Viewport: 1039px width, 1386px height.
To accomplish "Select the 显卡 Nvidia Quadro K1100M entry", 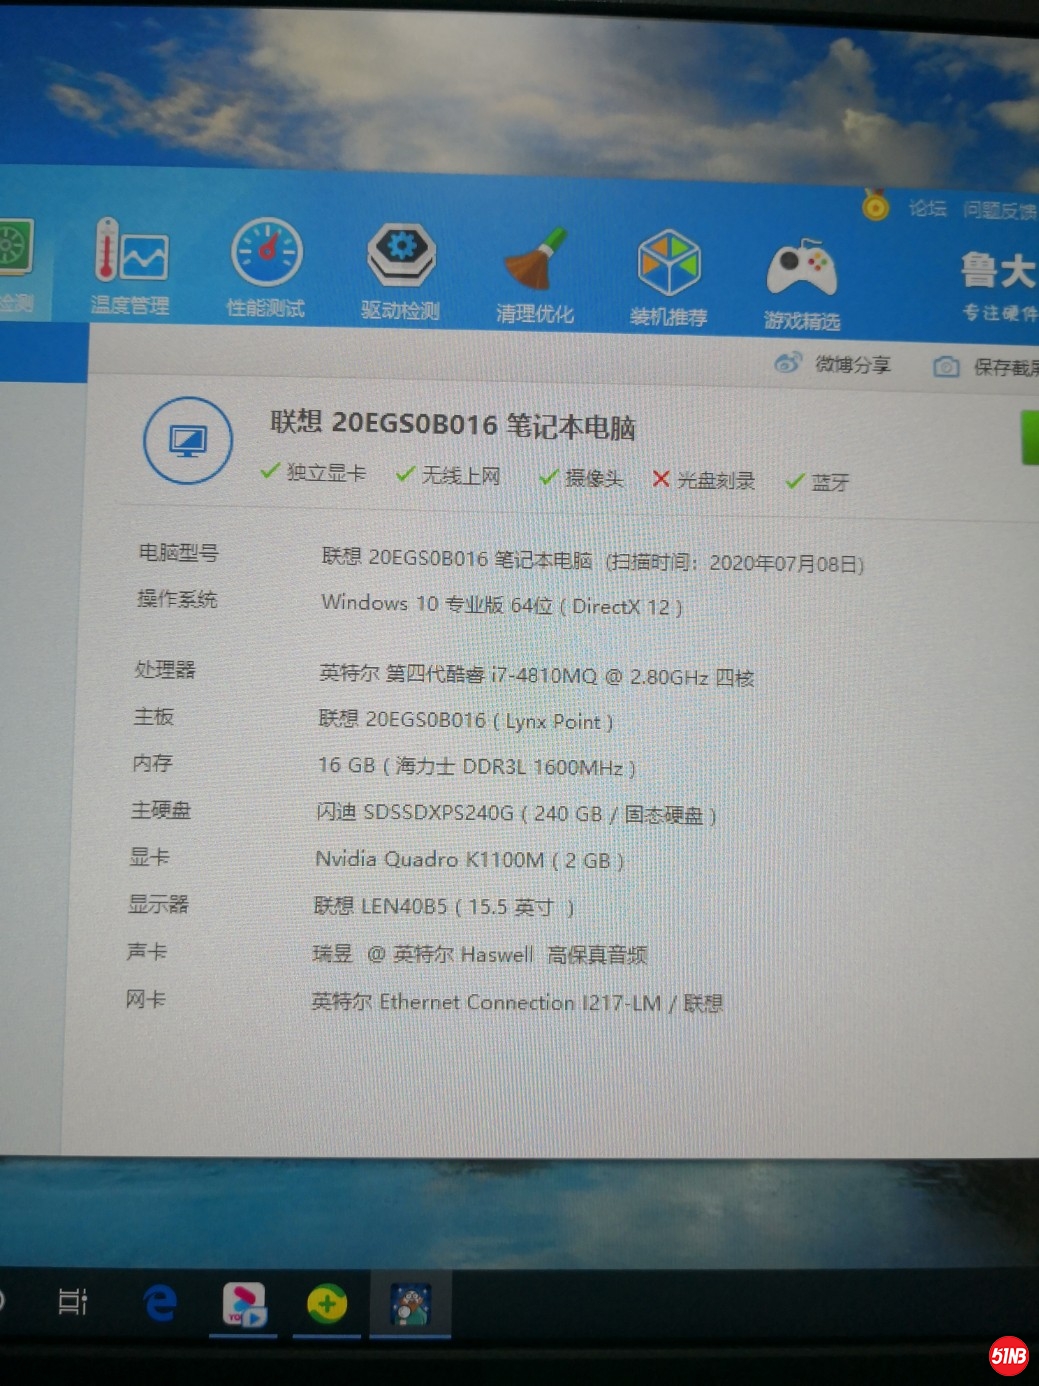I will (x=469, y=860).
